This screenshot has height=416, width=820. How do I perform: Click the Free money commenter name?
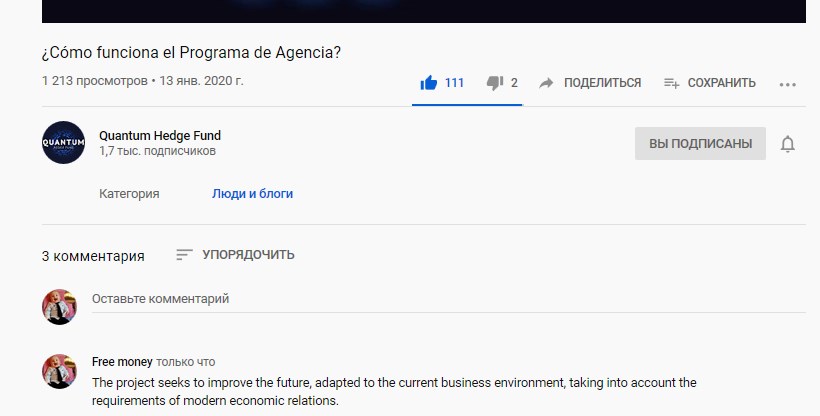122,362
